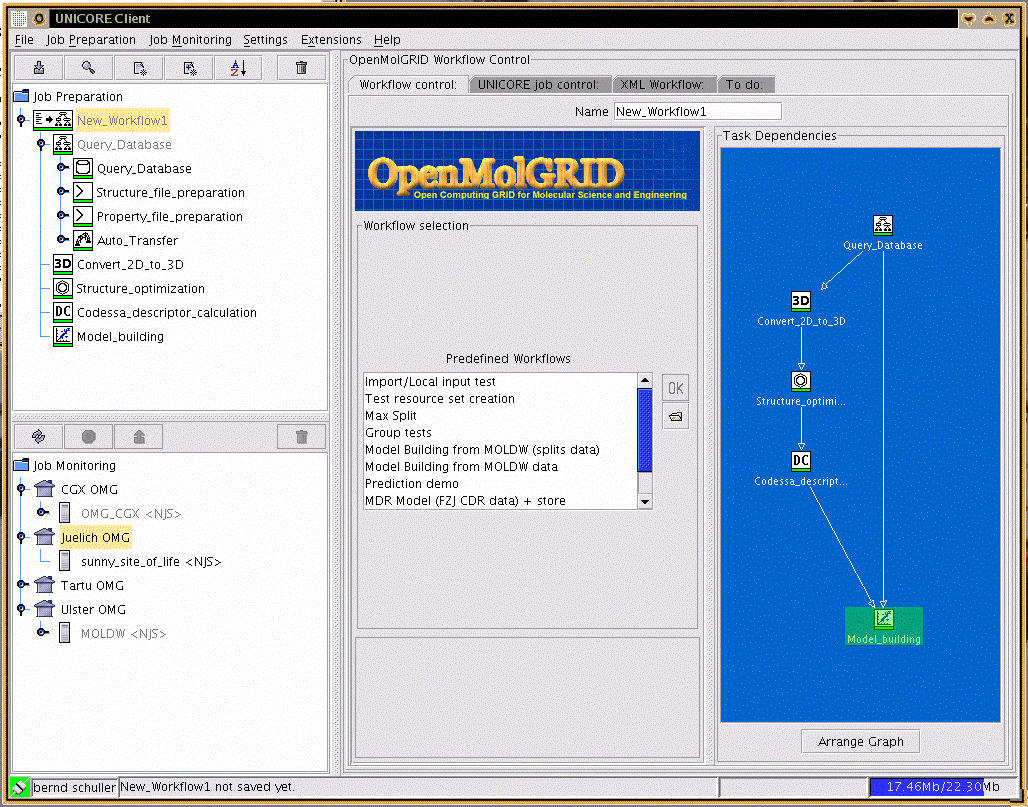Select 'Test resource set creation' workflow
This screenshot has height=807, width=1028.
click(x=501, y=399)
